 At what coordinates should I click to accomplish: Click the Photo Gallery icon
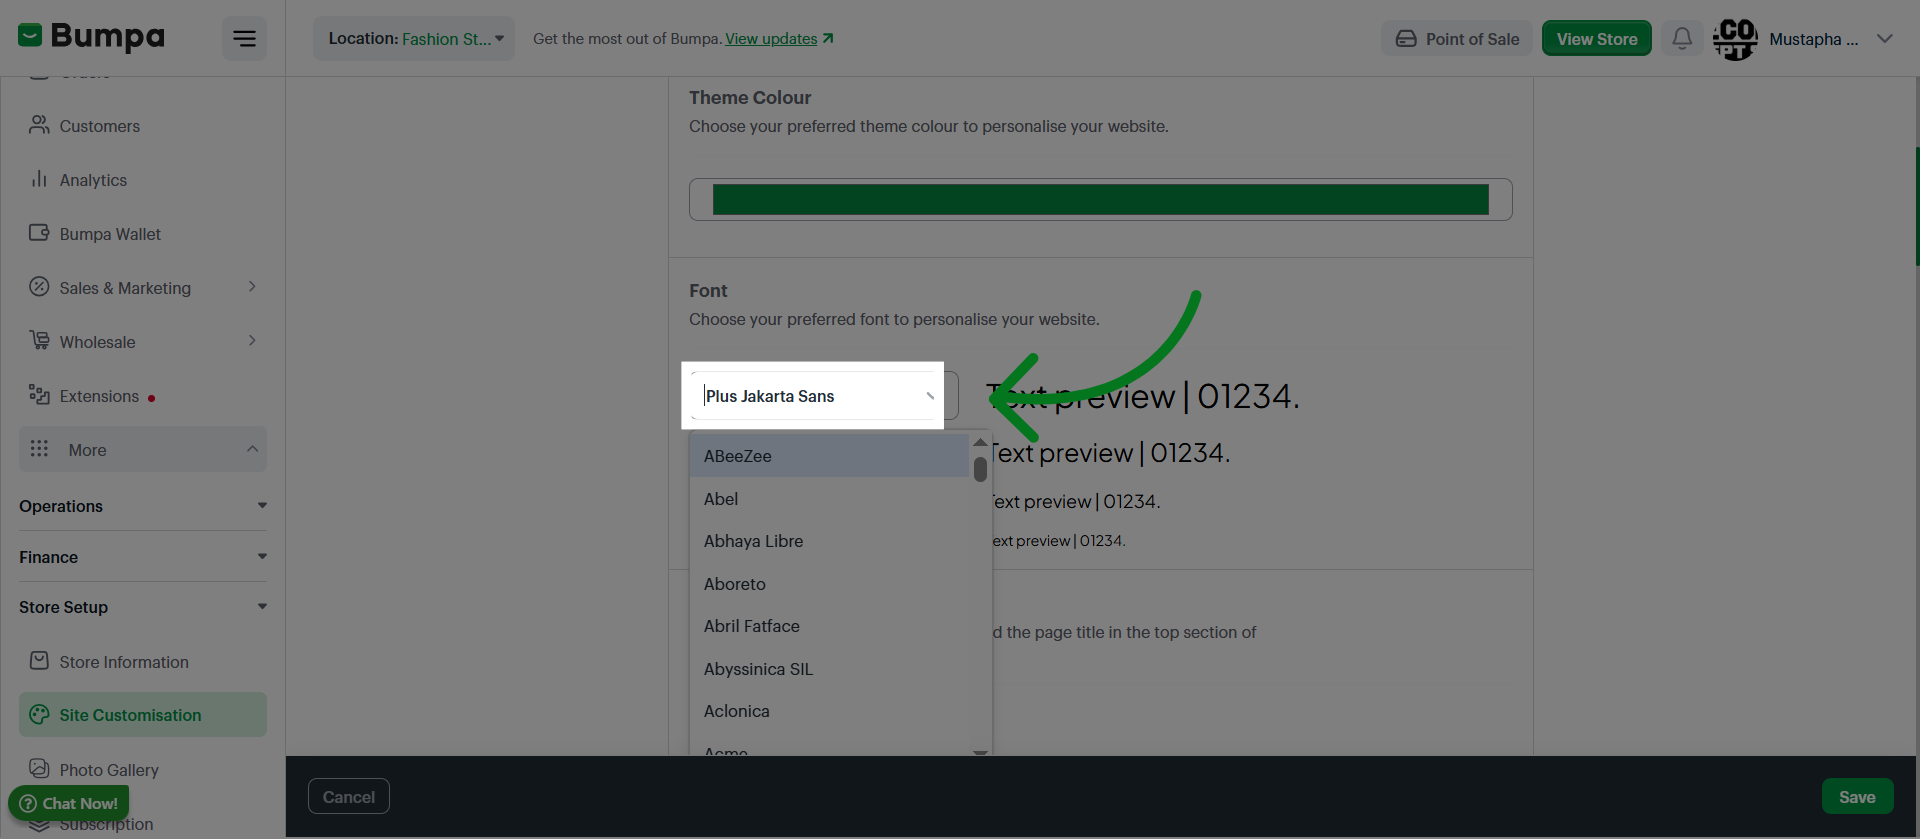pyautogui.click(x=39, y=769)
